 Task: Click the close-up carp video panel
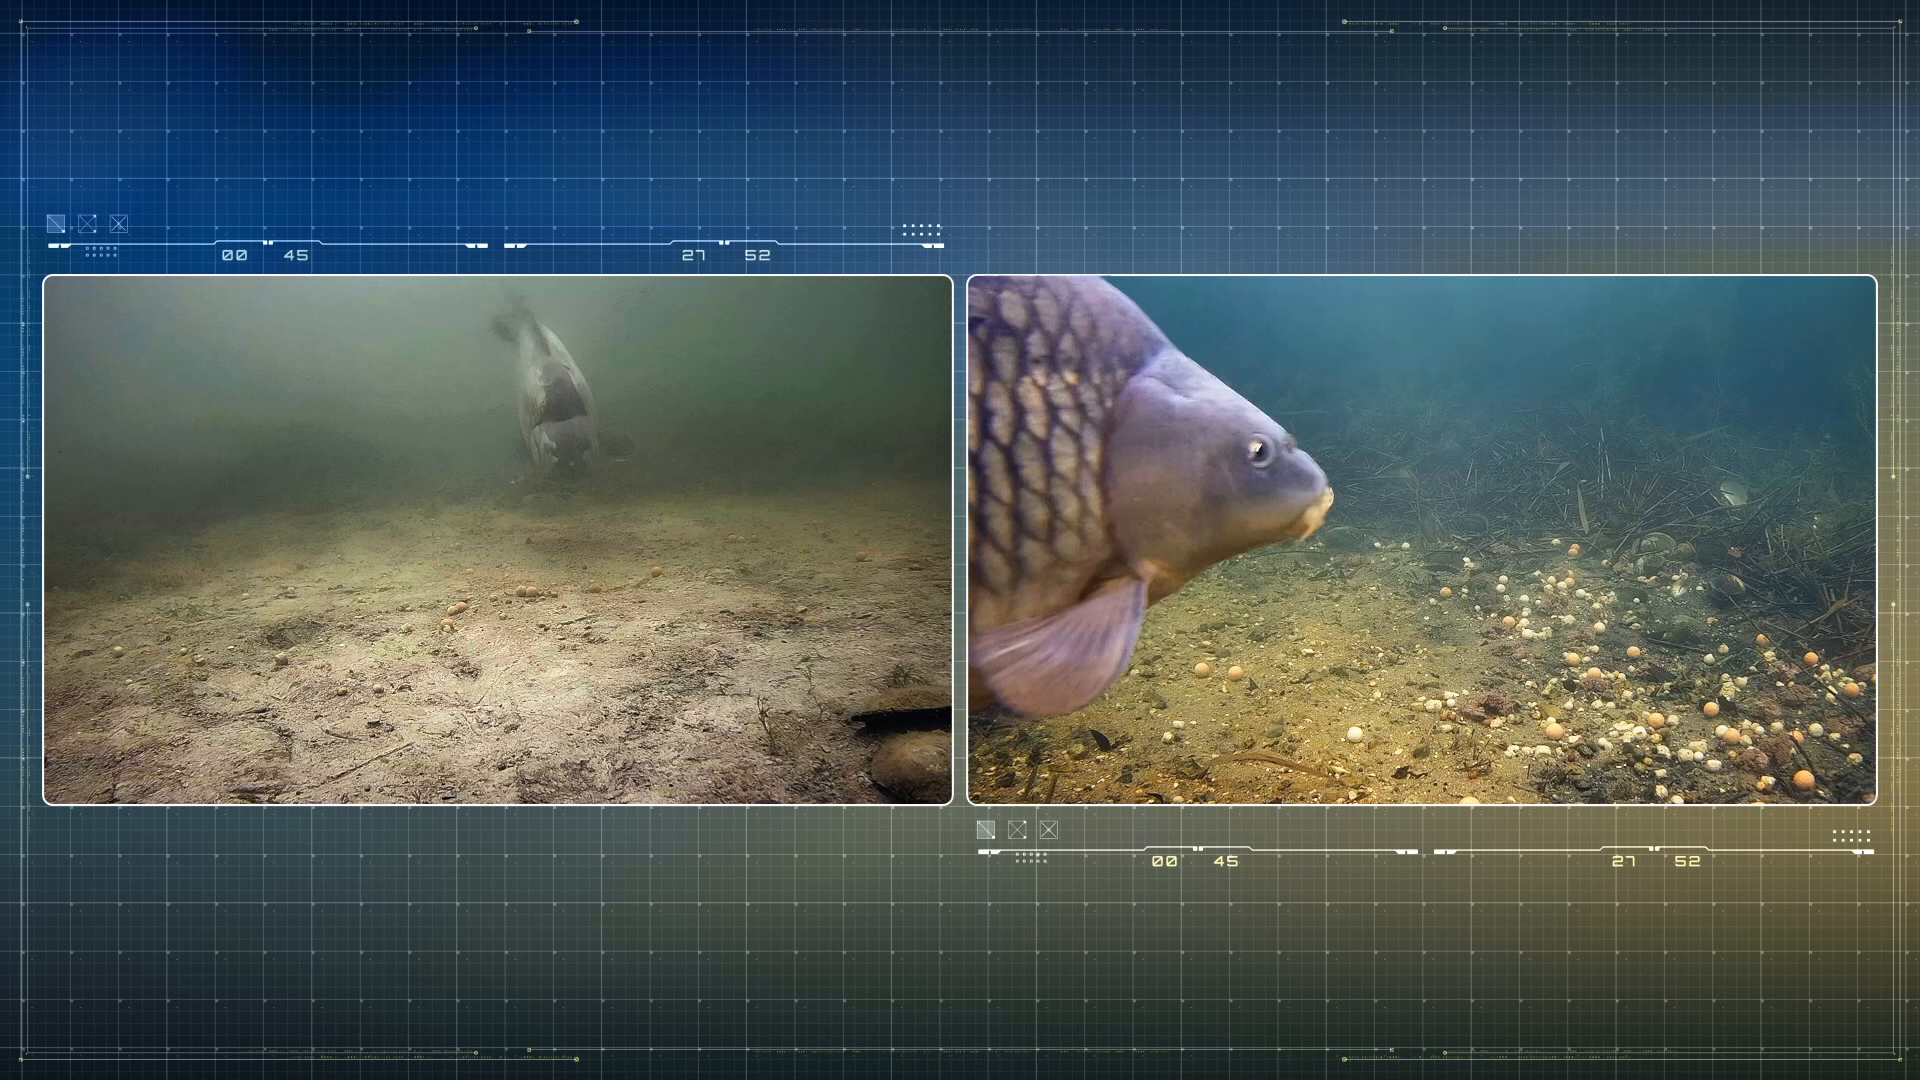coord(1421,540)
